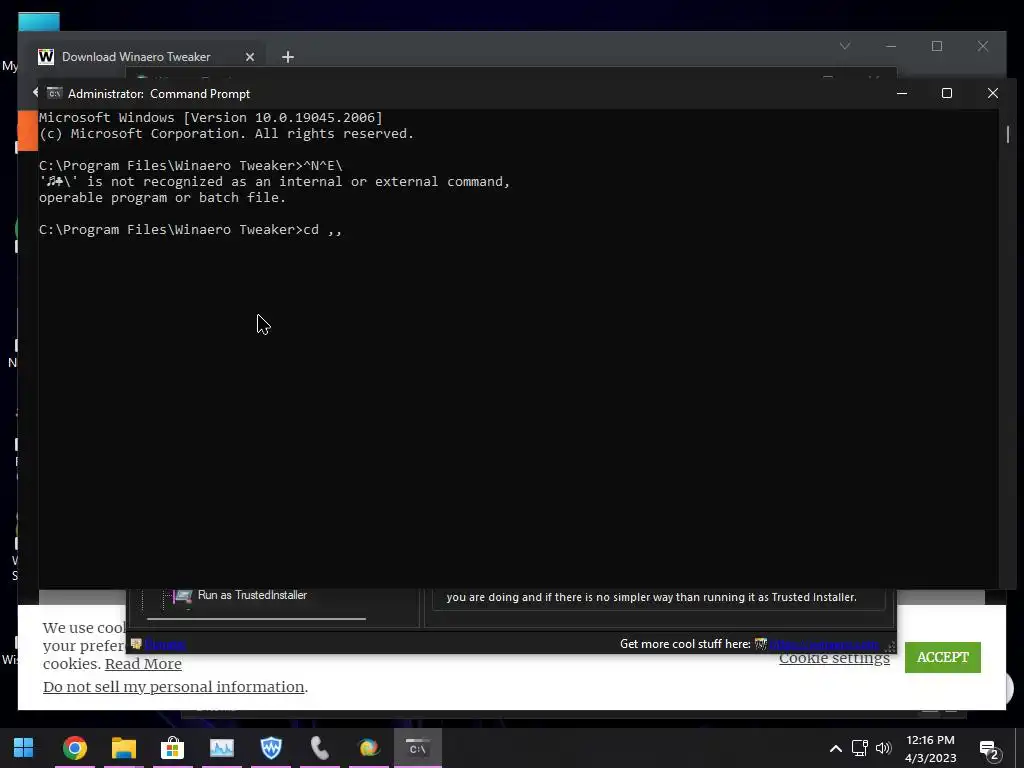Accept cookies with the ACCEPT button
The width and height of the screenshot is (1024, 768).
coord(942,657)
